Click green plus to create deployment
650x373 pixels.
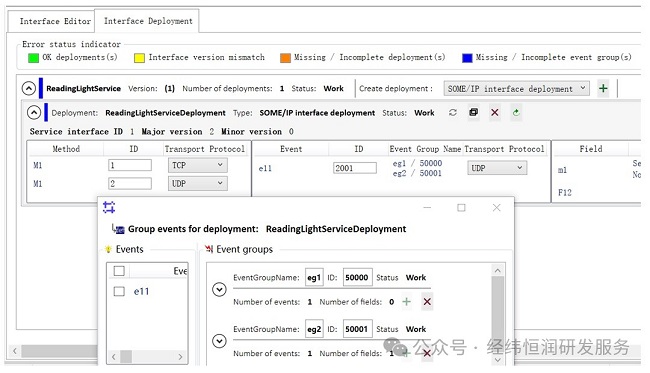[x=603, y=88]
